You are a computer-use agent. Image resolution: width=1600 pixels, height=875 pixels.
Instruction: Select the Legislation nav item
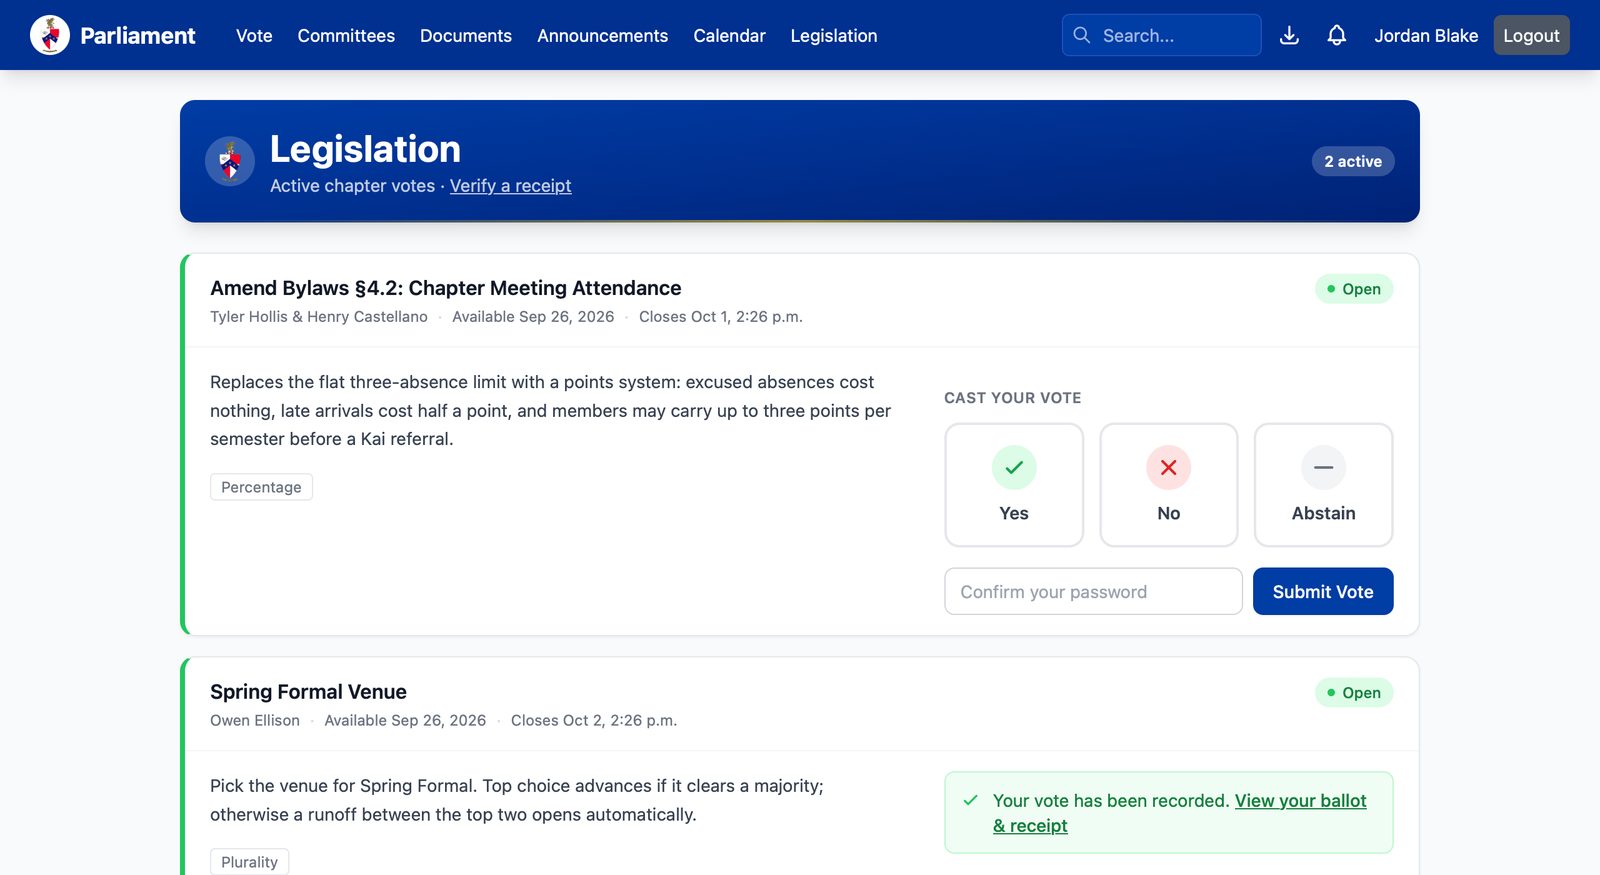(834, 35)
